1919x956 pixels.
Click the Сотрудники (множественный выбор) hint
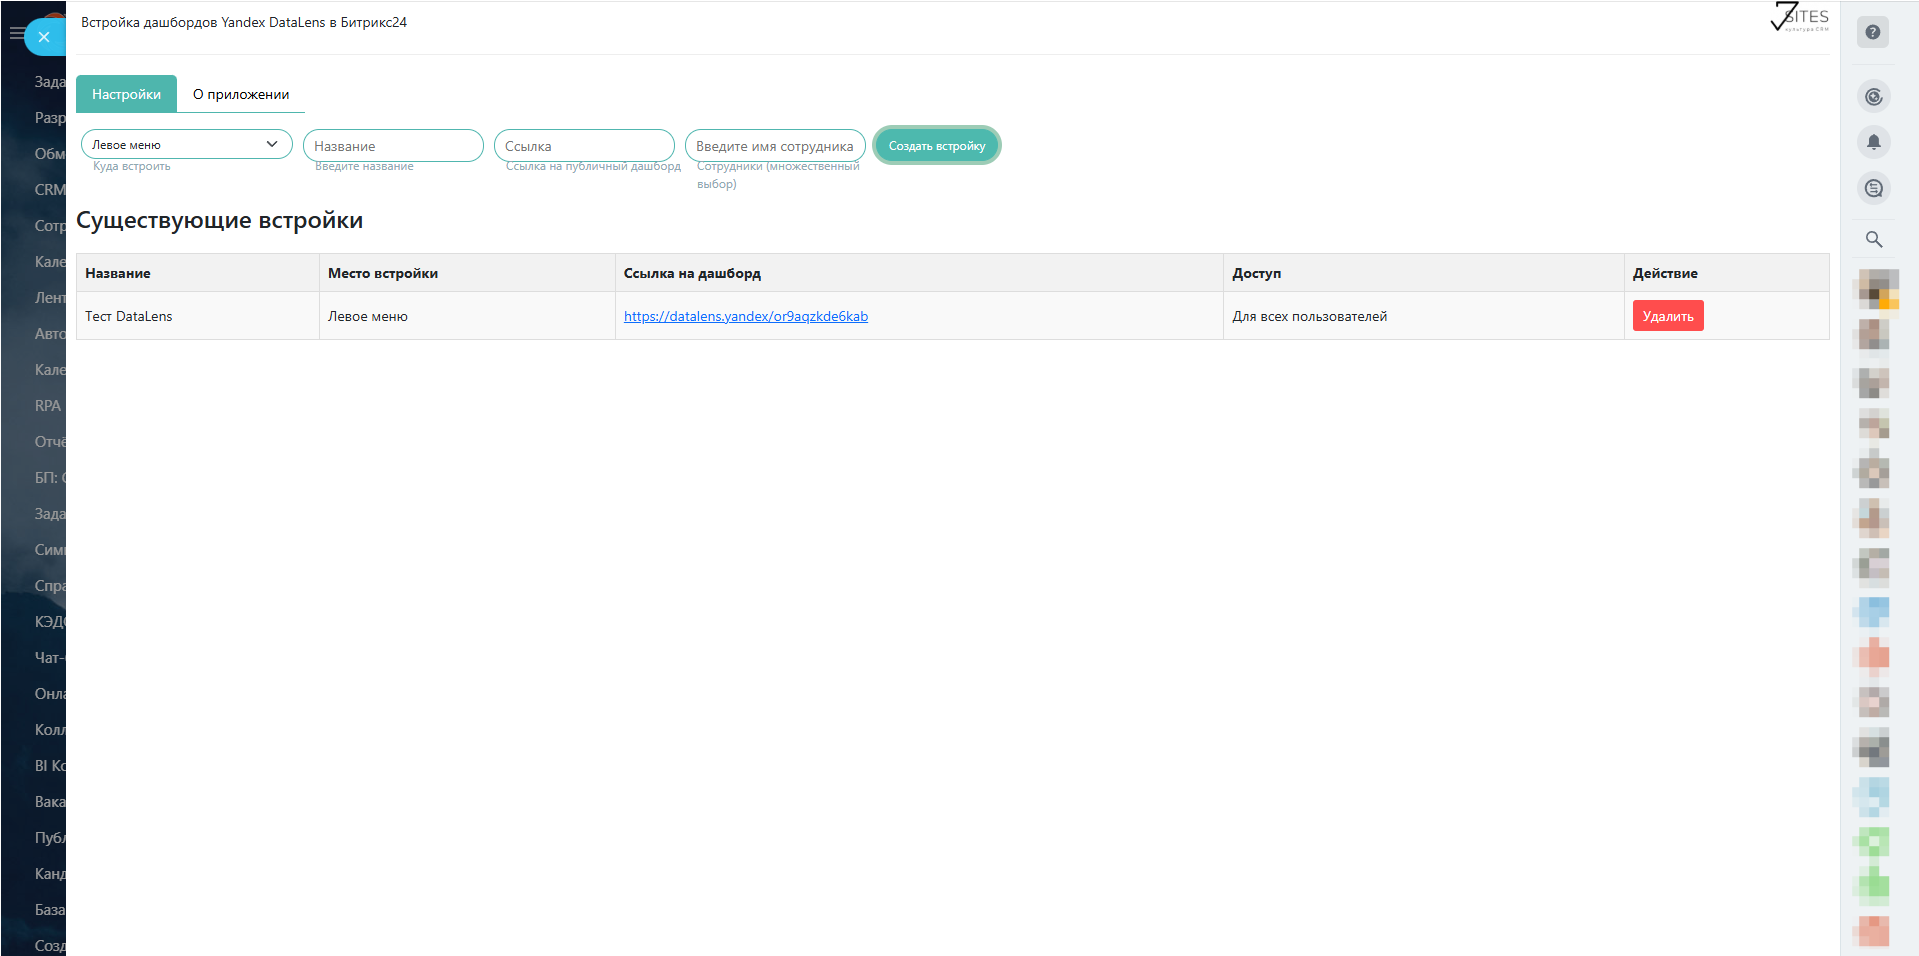[778, 175]
